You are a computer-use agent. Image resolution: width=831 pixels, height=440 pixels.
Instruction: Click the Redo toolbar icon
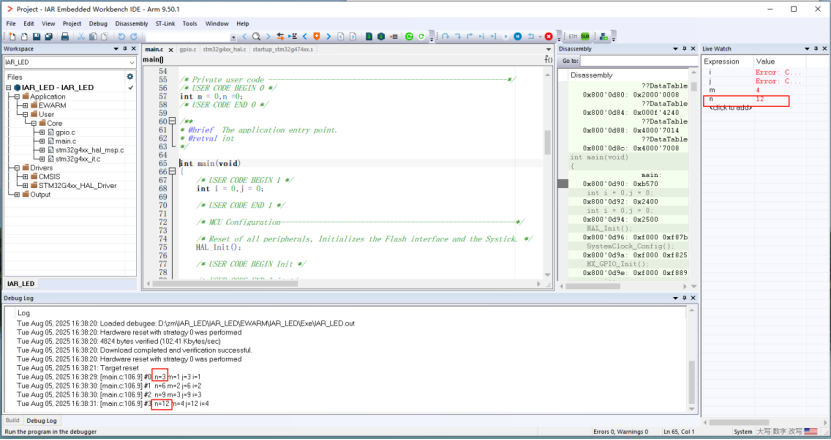134,37
